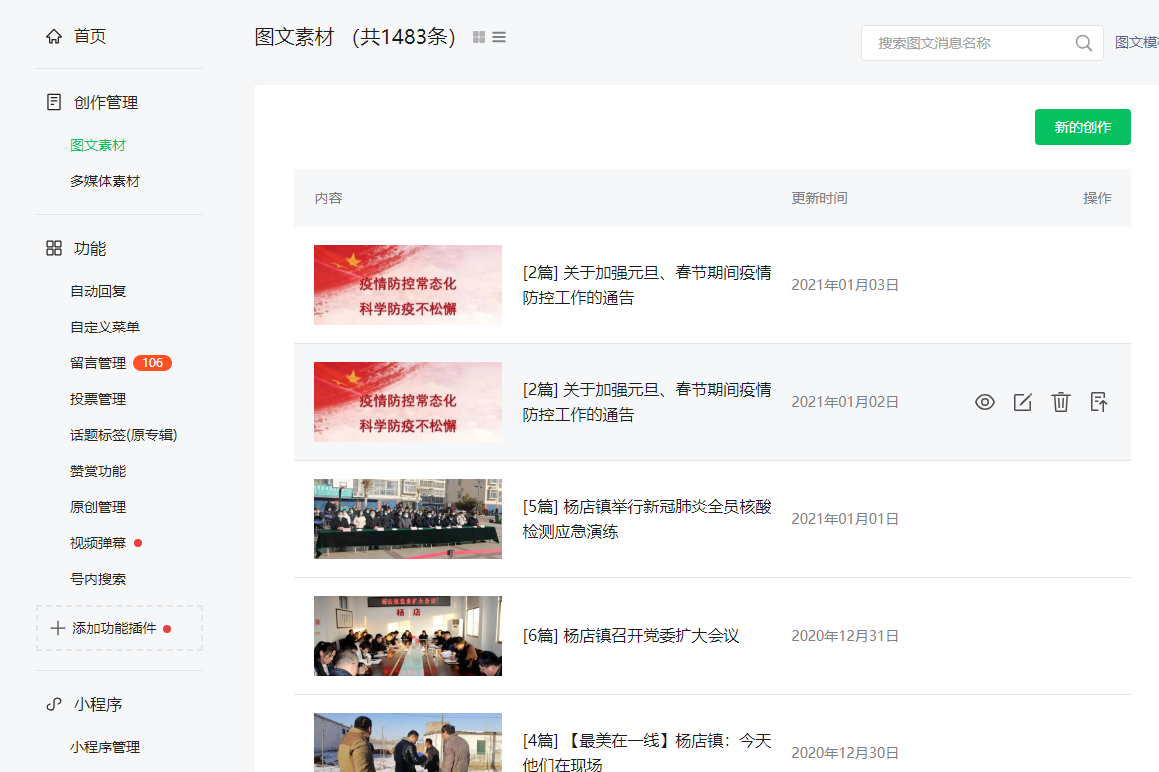Open the 核酸检测应急演练 article thumbnail
This screenshot has height=772, width=1159.
(408, 518)
